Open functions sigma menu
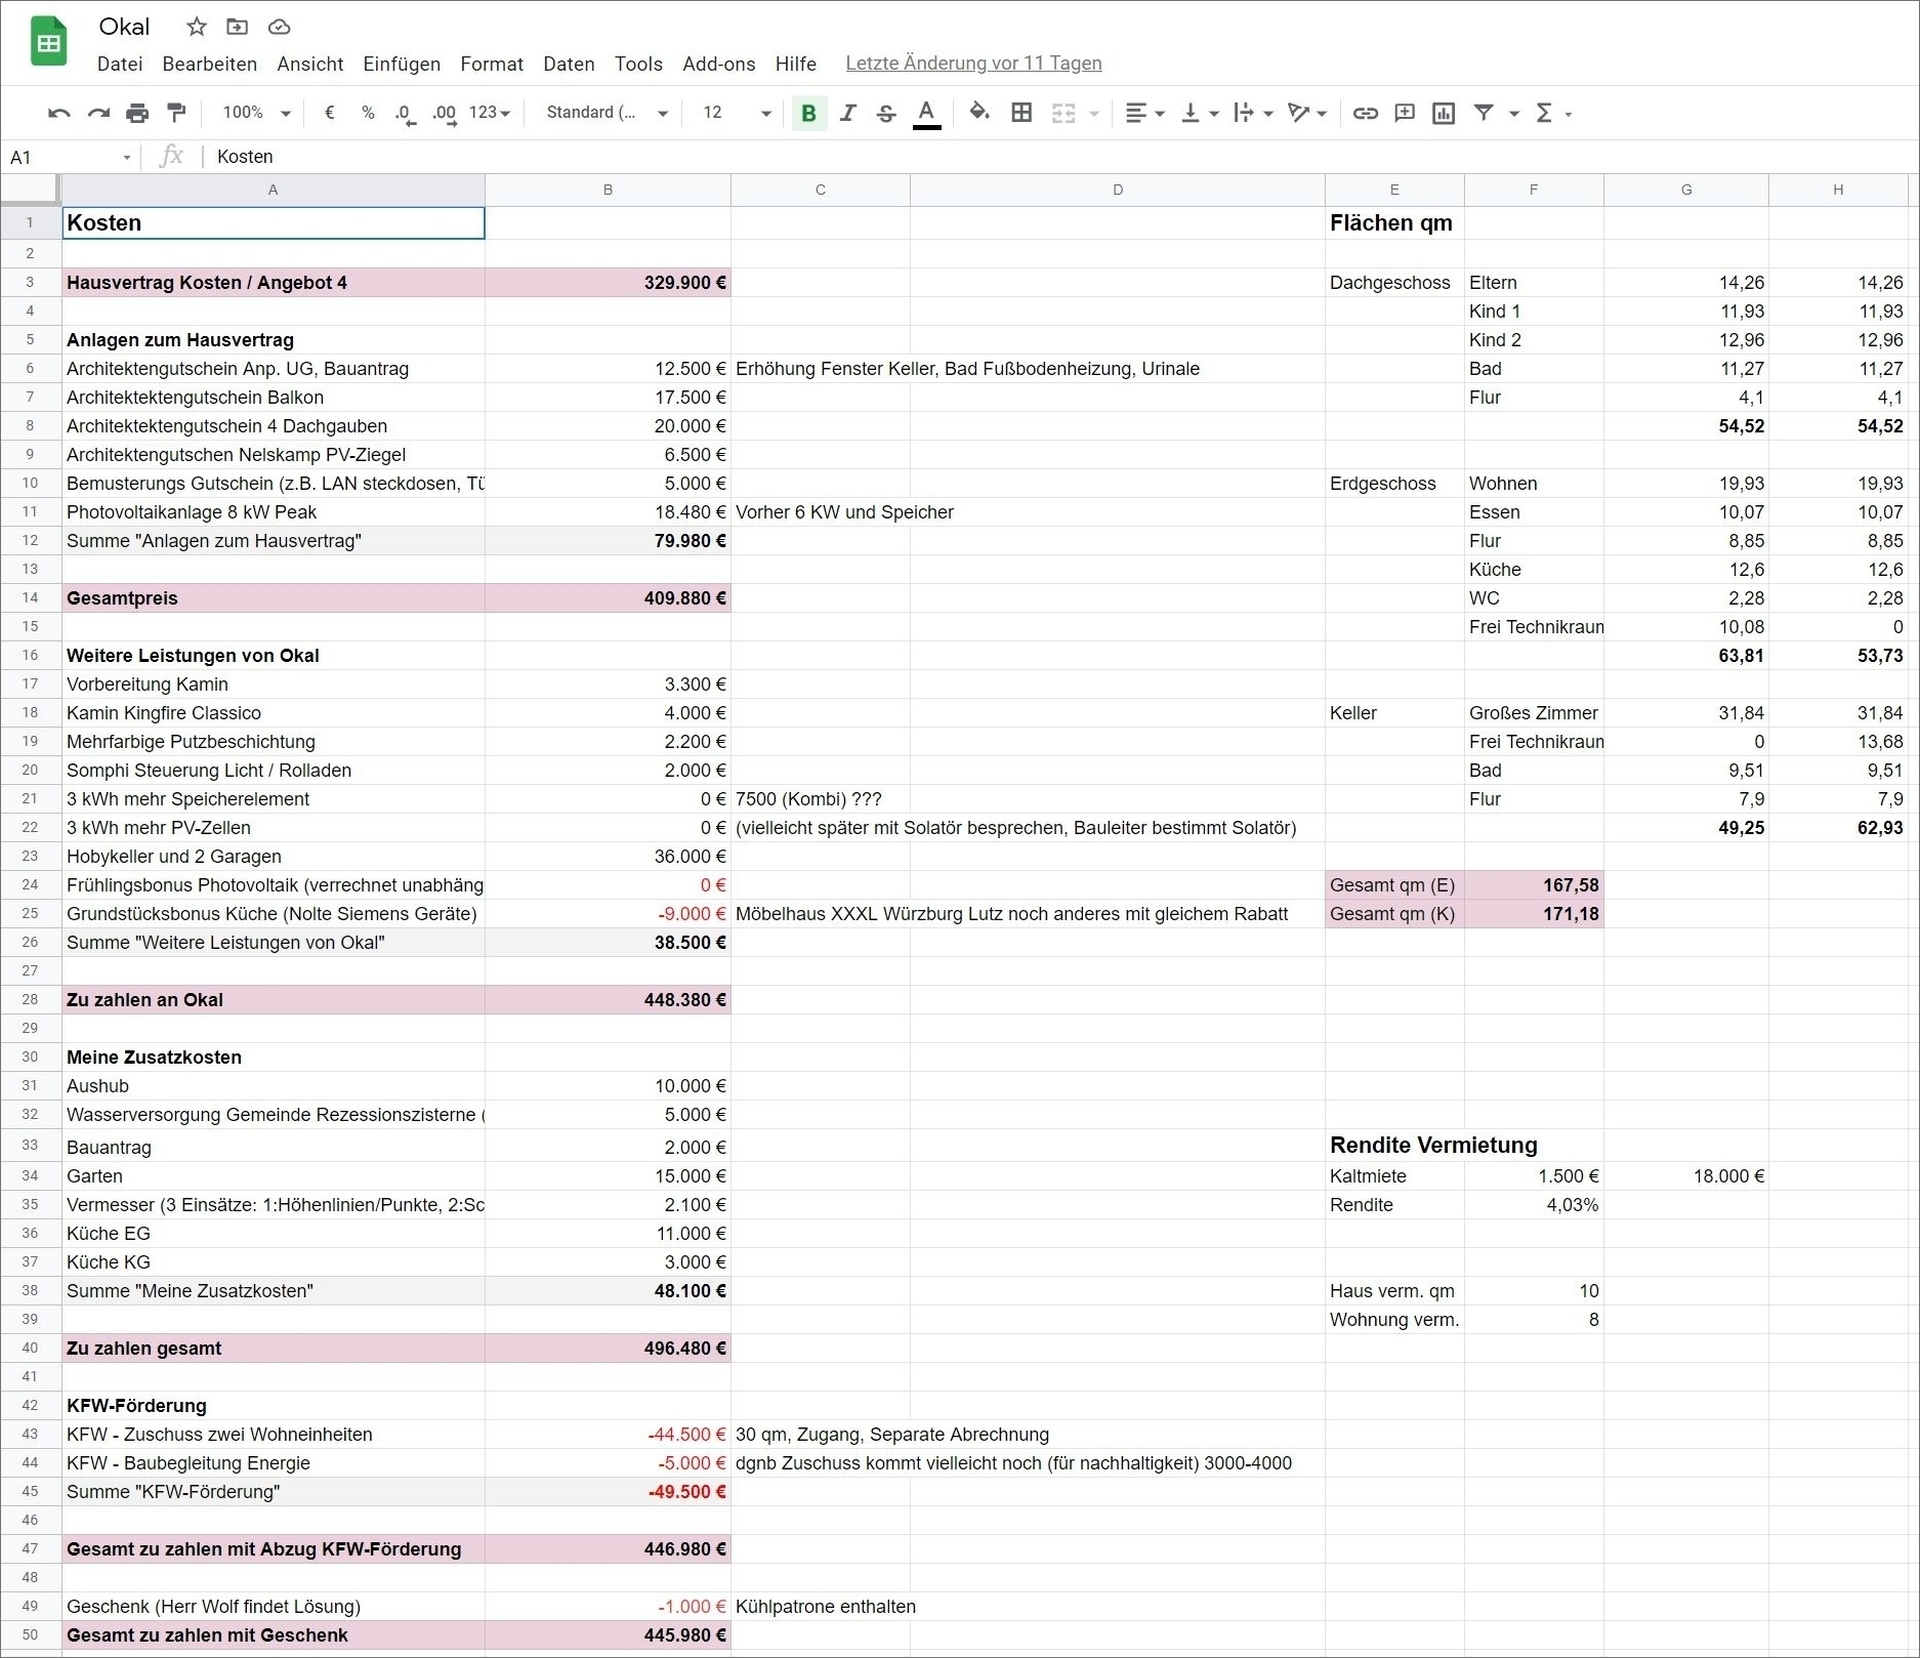Viewport: 1920px width, 1658px height. pyautogui.click(x=1553, y=113)
